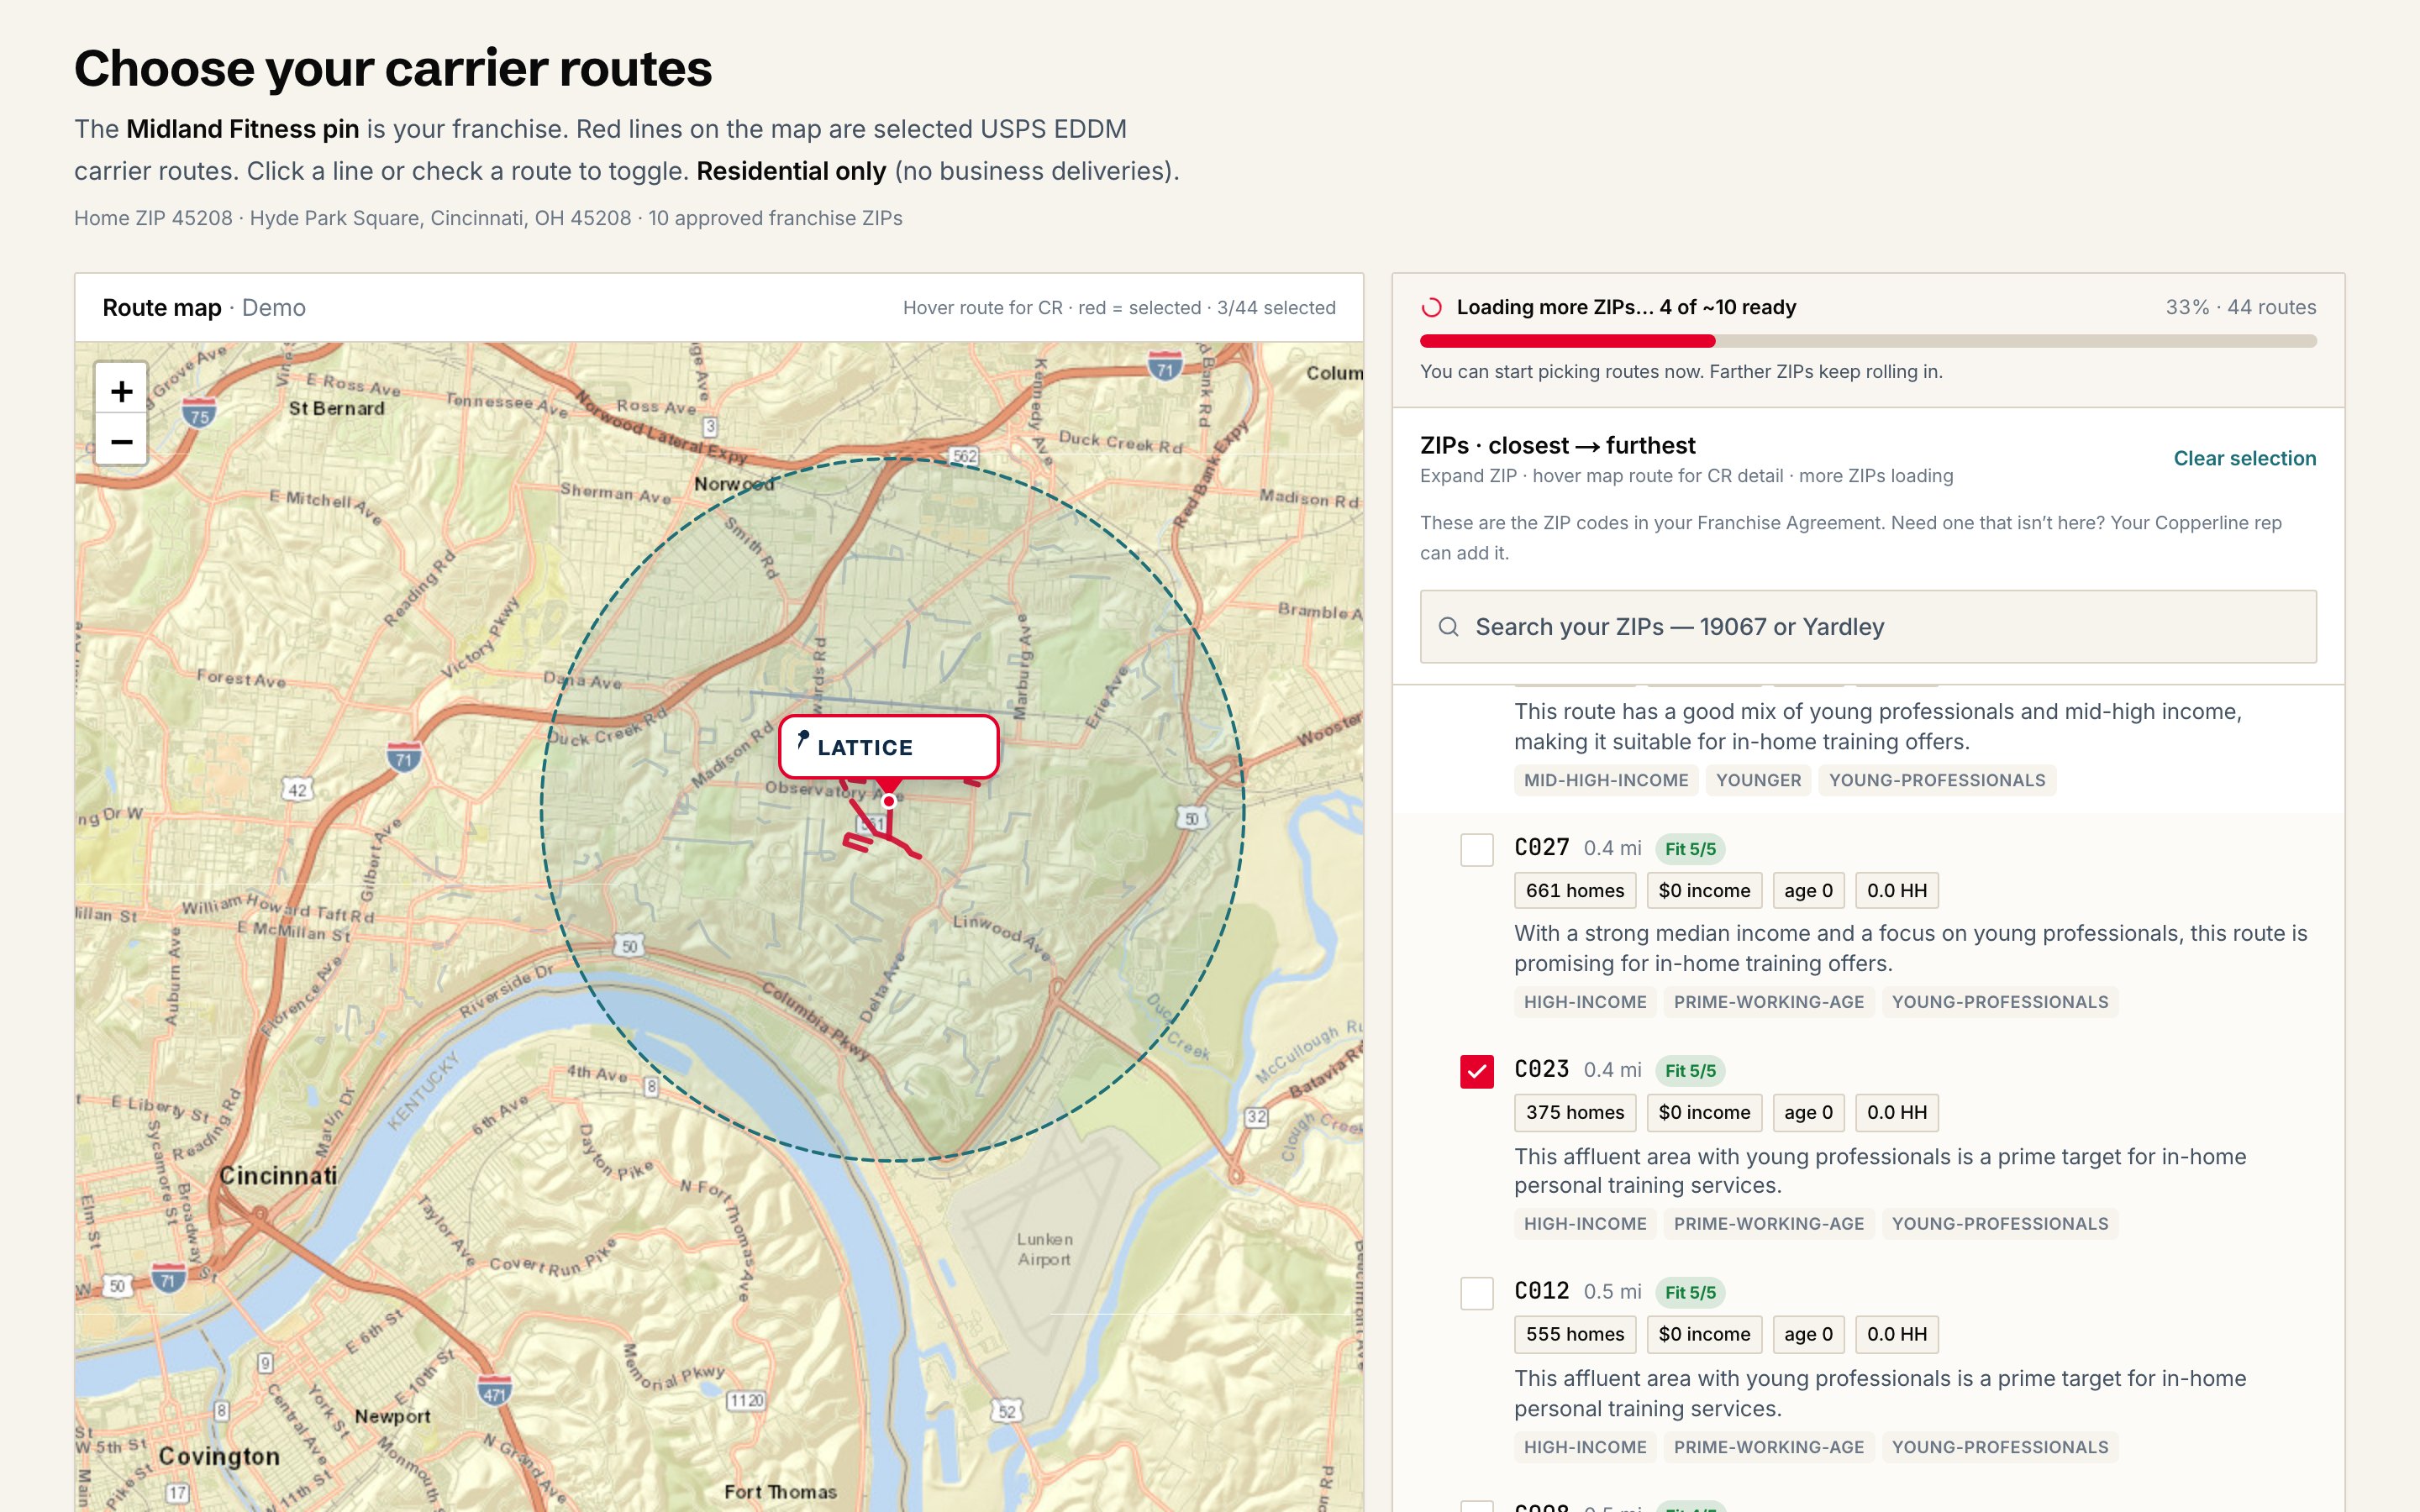2420x1512 pixels.
Task: Uncheck the C023 route checkbox
Action: click(x=1476, y=1071)
